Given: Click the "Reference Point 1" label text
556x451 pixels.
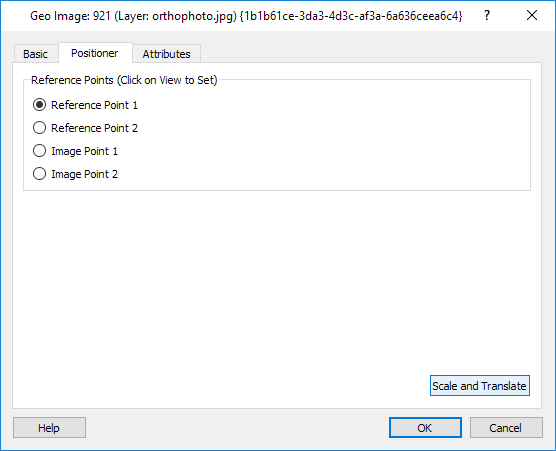Looking at the screenshot, I should pos(94,105).
